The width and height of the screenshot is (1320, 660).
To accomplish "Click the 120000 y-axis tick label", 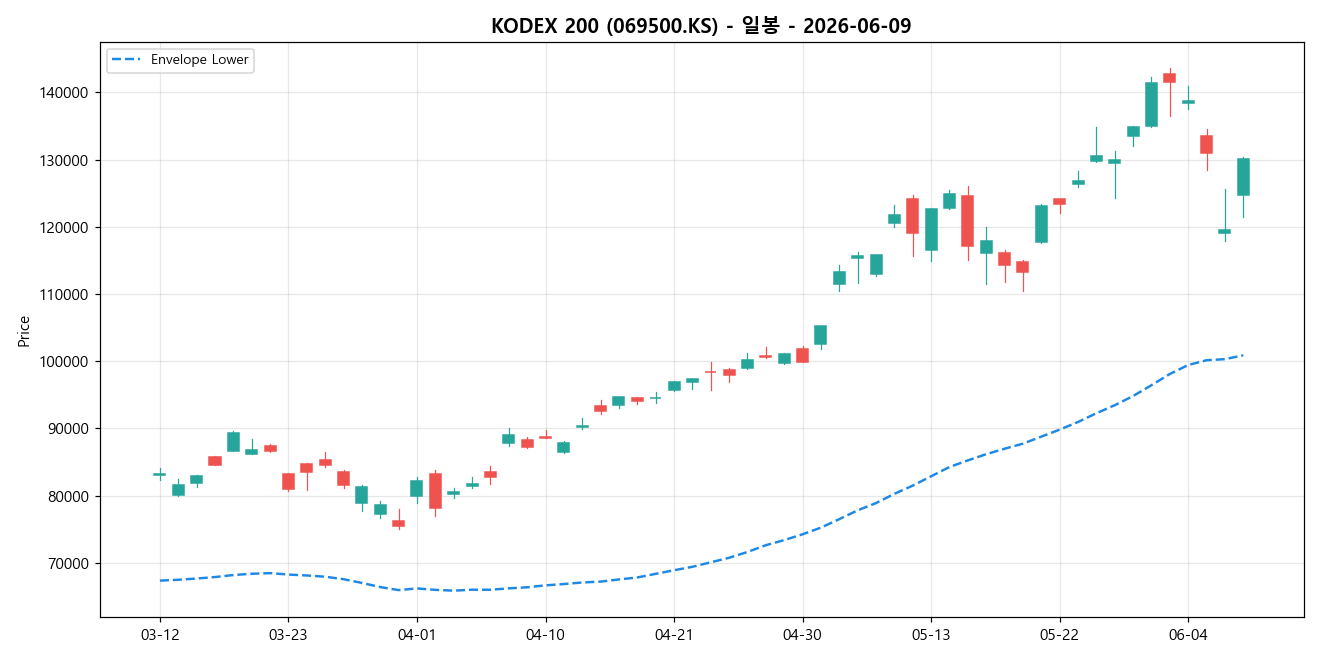I will click(x=66, y=227).
